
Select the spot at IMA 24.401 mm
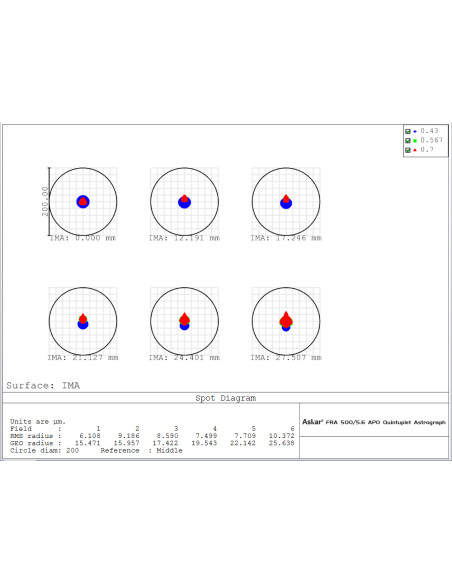click(x=184, y=321)
